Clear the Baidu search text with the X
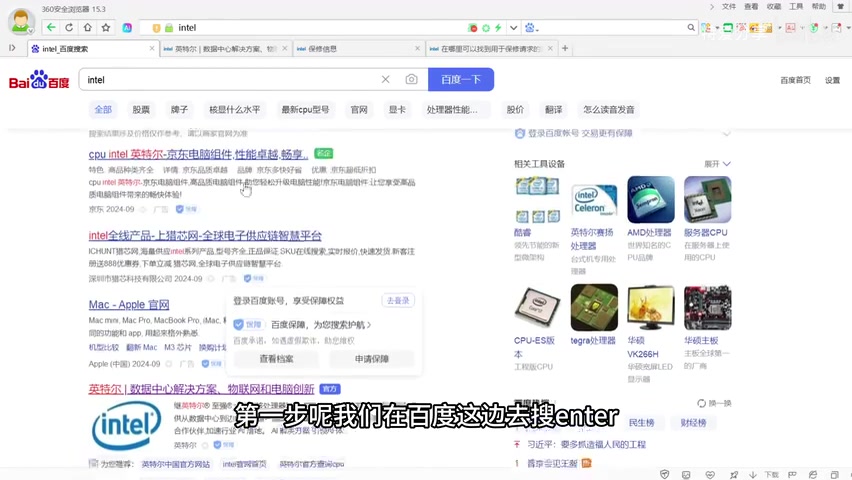This screenshot has width=852, height=480. [385, 79]
